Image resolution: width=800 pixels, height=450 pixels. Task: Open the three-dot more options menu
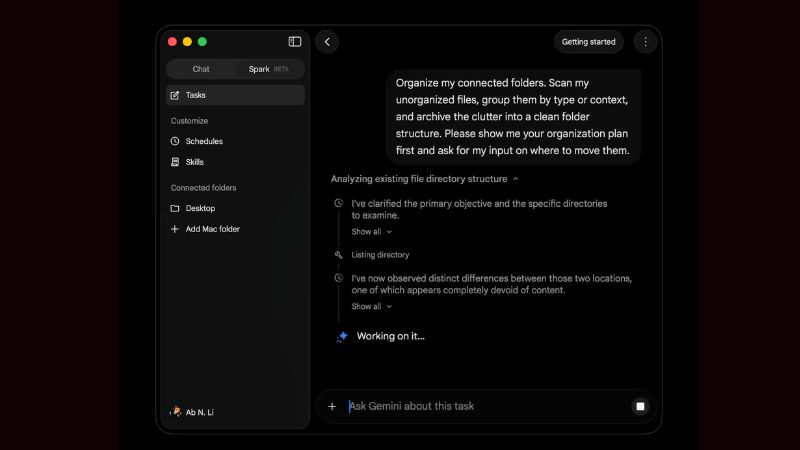[x=645, y=42]
